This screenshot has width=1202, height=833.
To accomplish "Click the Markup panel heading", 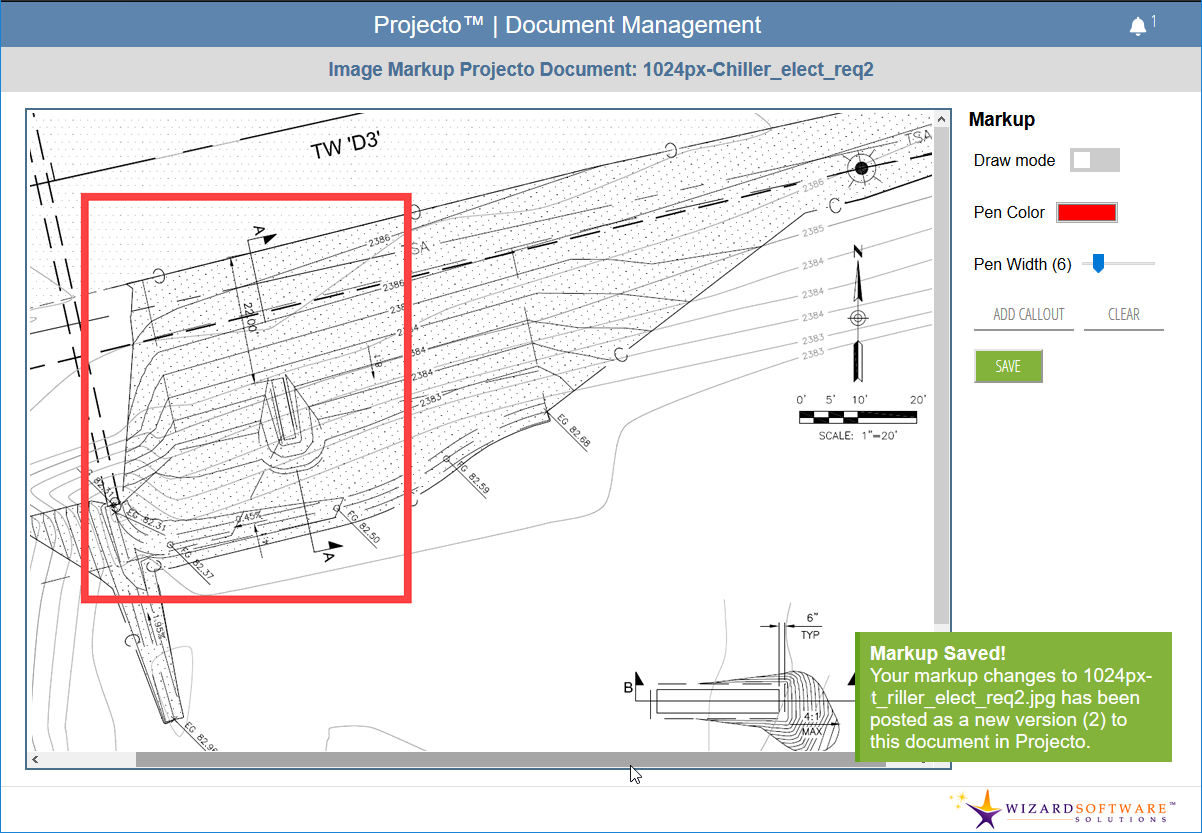I will click(1001, 119).
